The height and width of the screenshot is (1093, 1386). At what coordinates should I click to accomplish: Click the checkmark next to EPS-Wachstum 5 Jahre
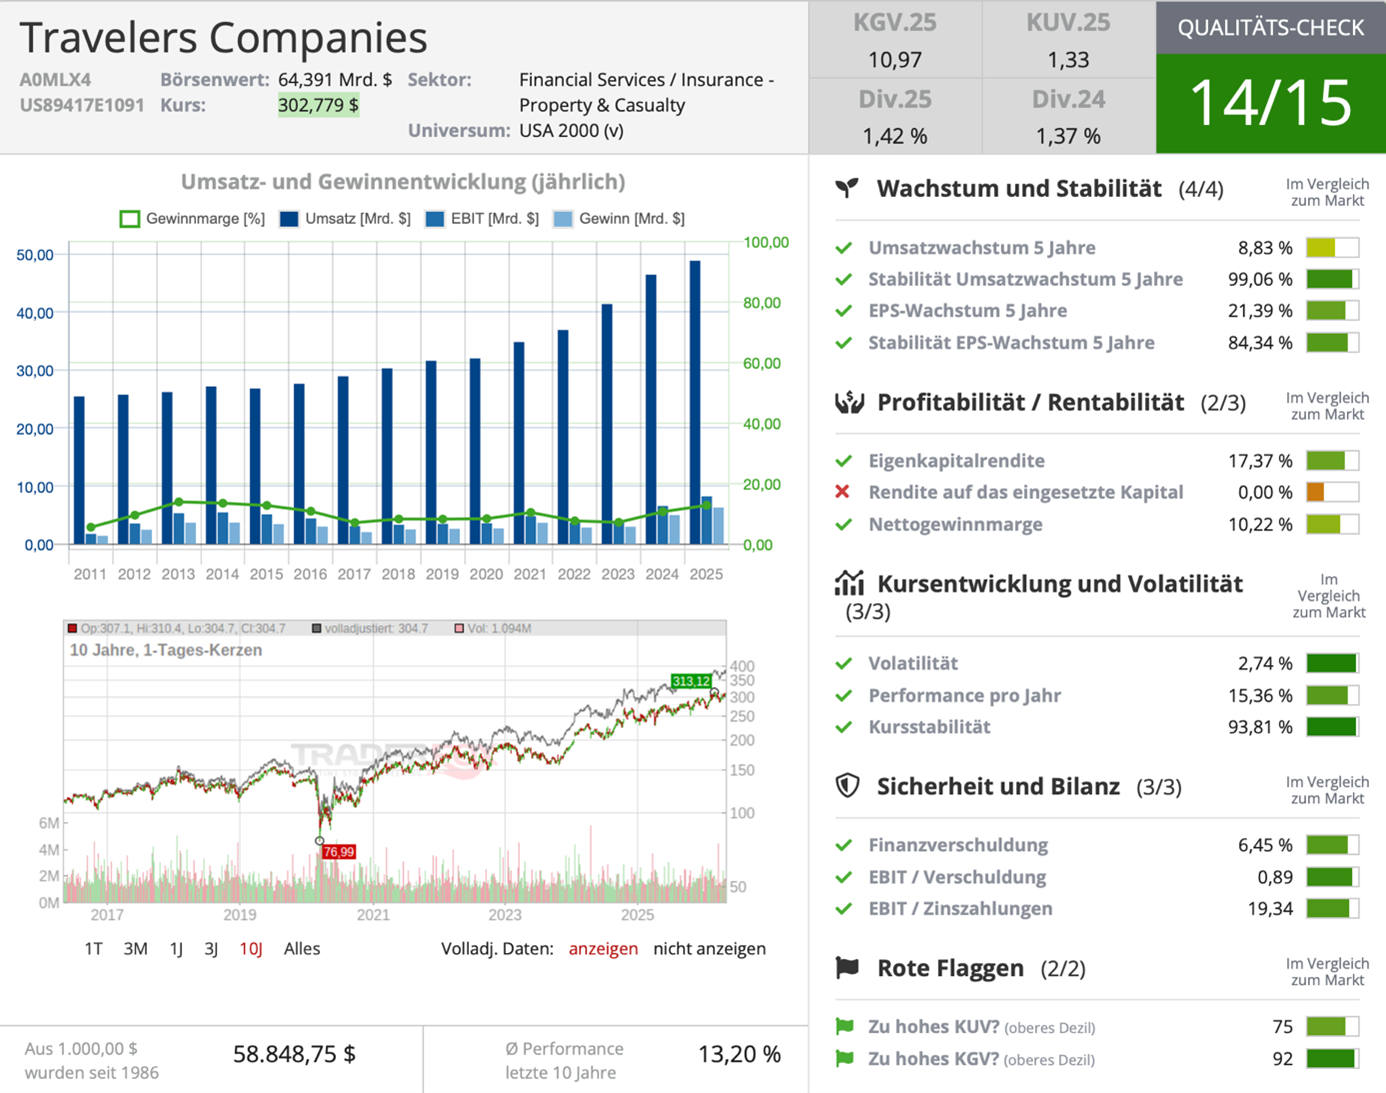(844, 311)
